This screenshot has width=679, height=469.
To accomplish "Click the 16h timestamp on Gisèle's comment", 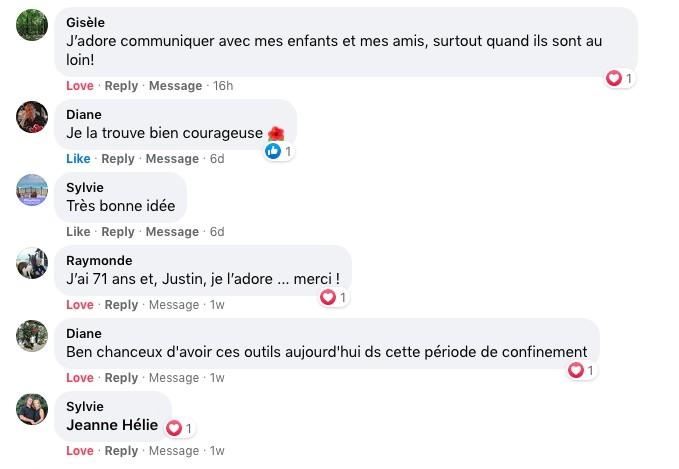I will click(x=223, y=86).
